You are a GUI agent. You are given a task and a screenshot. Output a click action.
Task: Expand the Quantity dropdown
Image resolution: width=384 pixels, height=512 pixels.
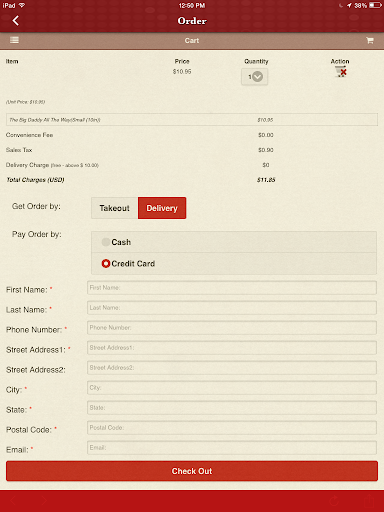click(254, 77)
